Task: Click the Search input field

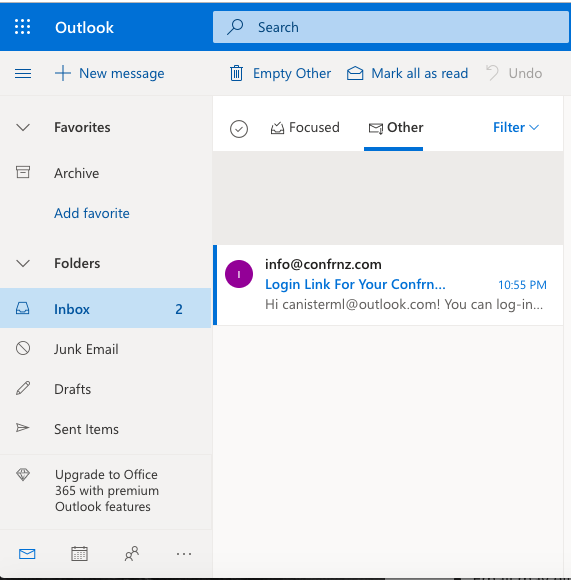Action: click(391, 27)
